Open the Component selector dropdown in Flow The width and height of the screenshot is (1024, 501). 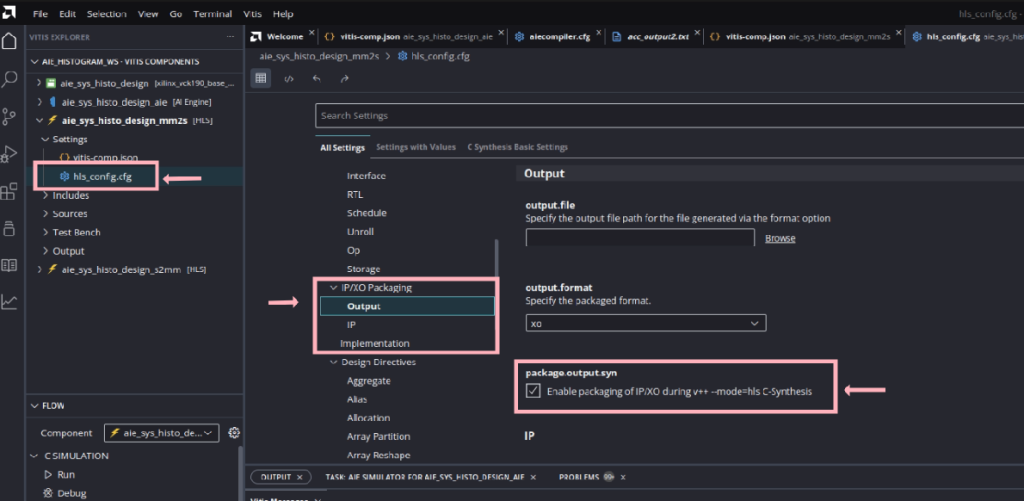coord(161,432)
